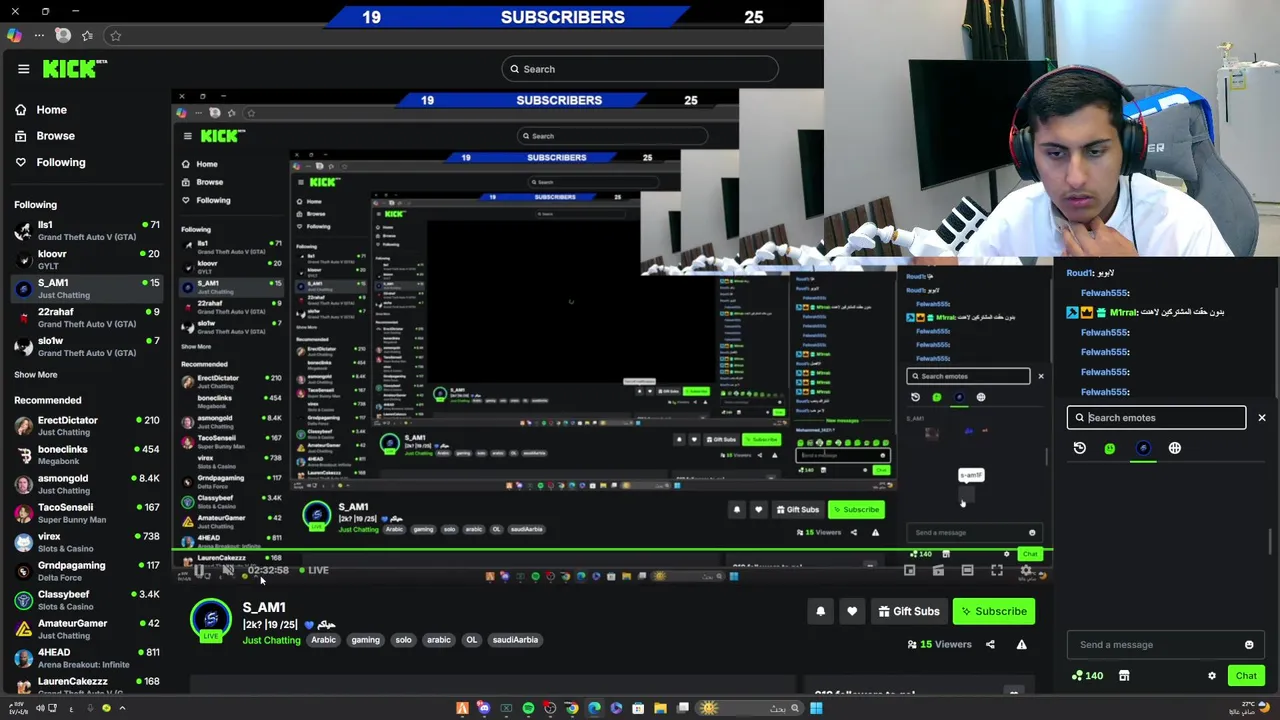Select the solo stream tag
This screenshot has width=1280, height=720.
pyautogui.click(x=403, y=640)
